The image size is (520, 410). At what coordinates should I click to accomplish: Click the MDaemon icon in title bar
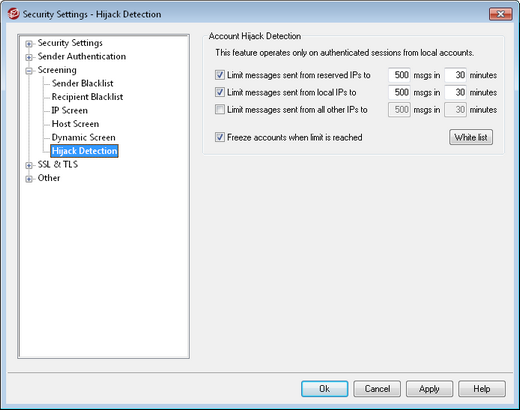(13, 14)
